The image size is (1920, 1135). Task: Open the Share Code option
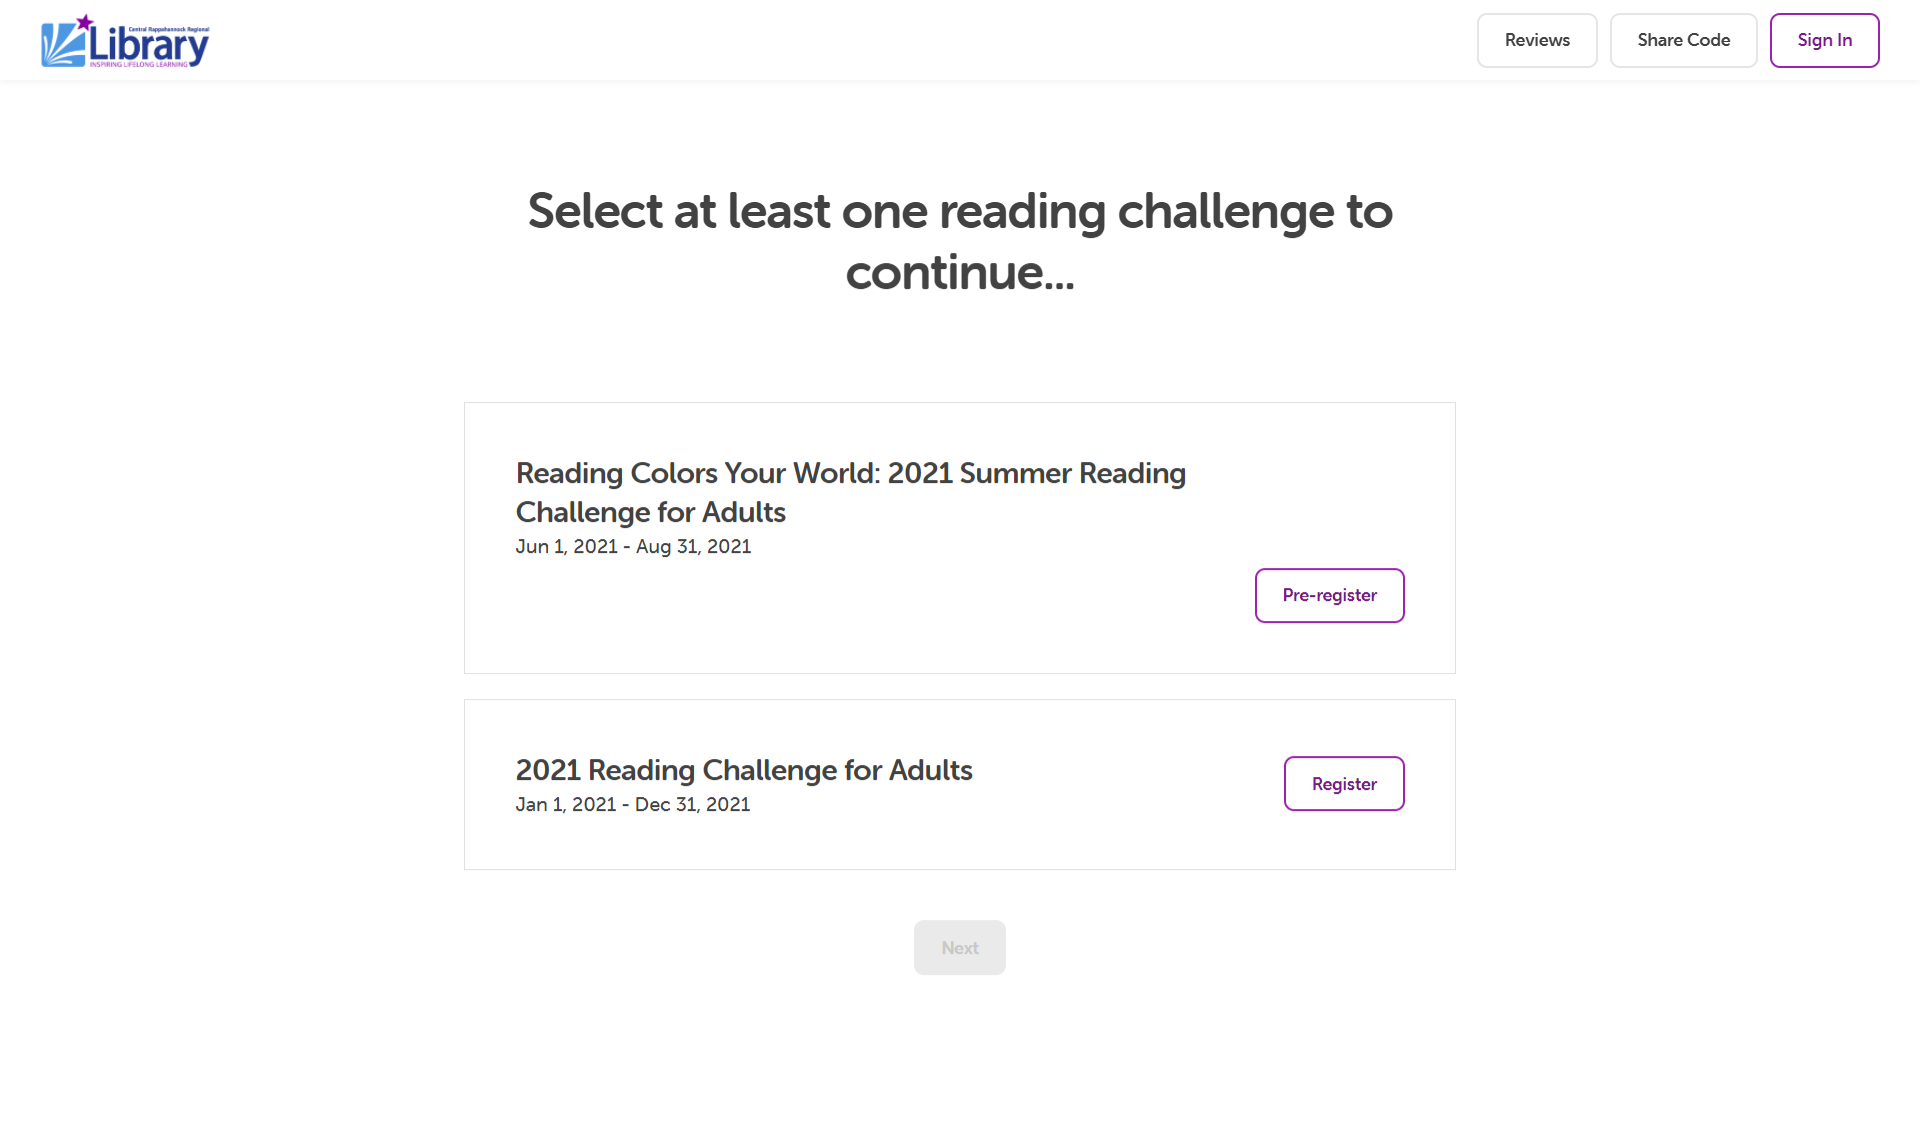(x=1683, y=40)
